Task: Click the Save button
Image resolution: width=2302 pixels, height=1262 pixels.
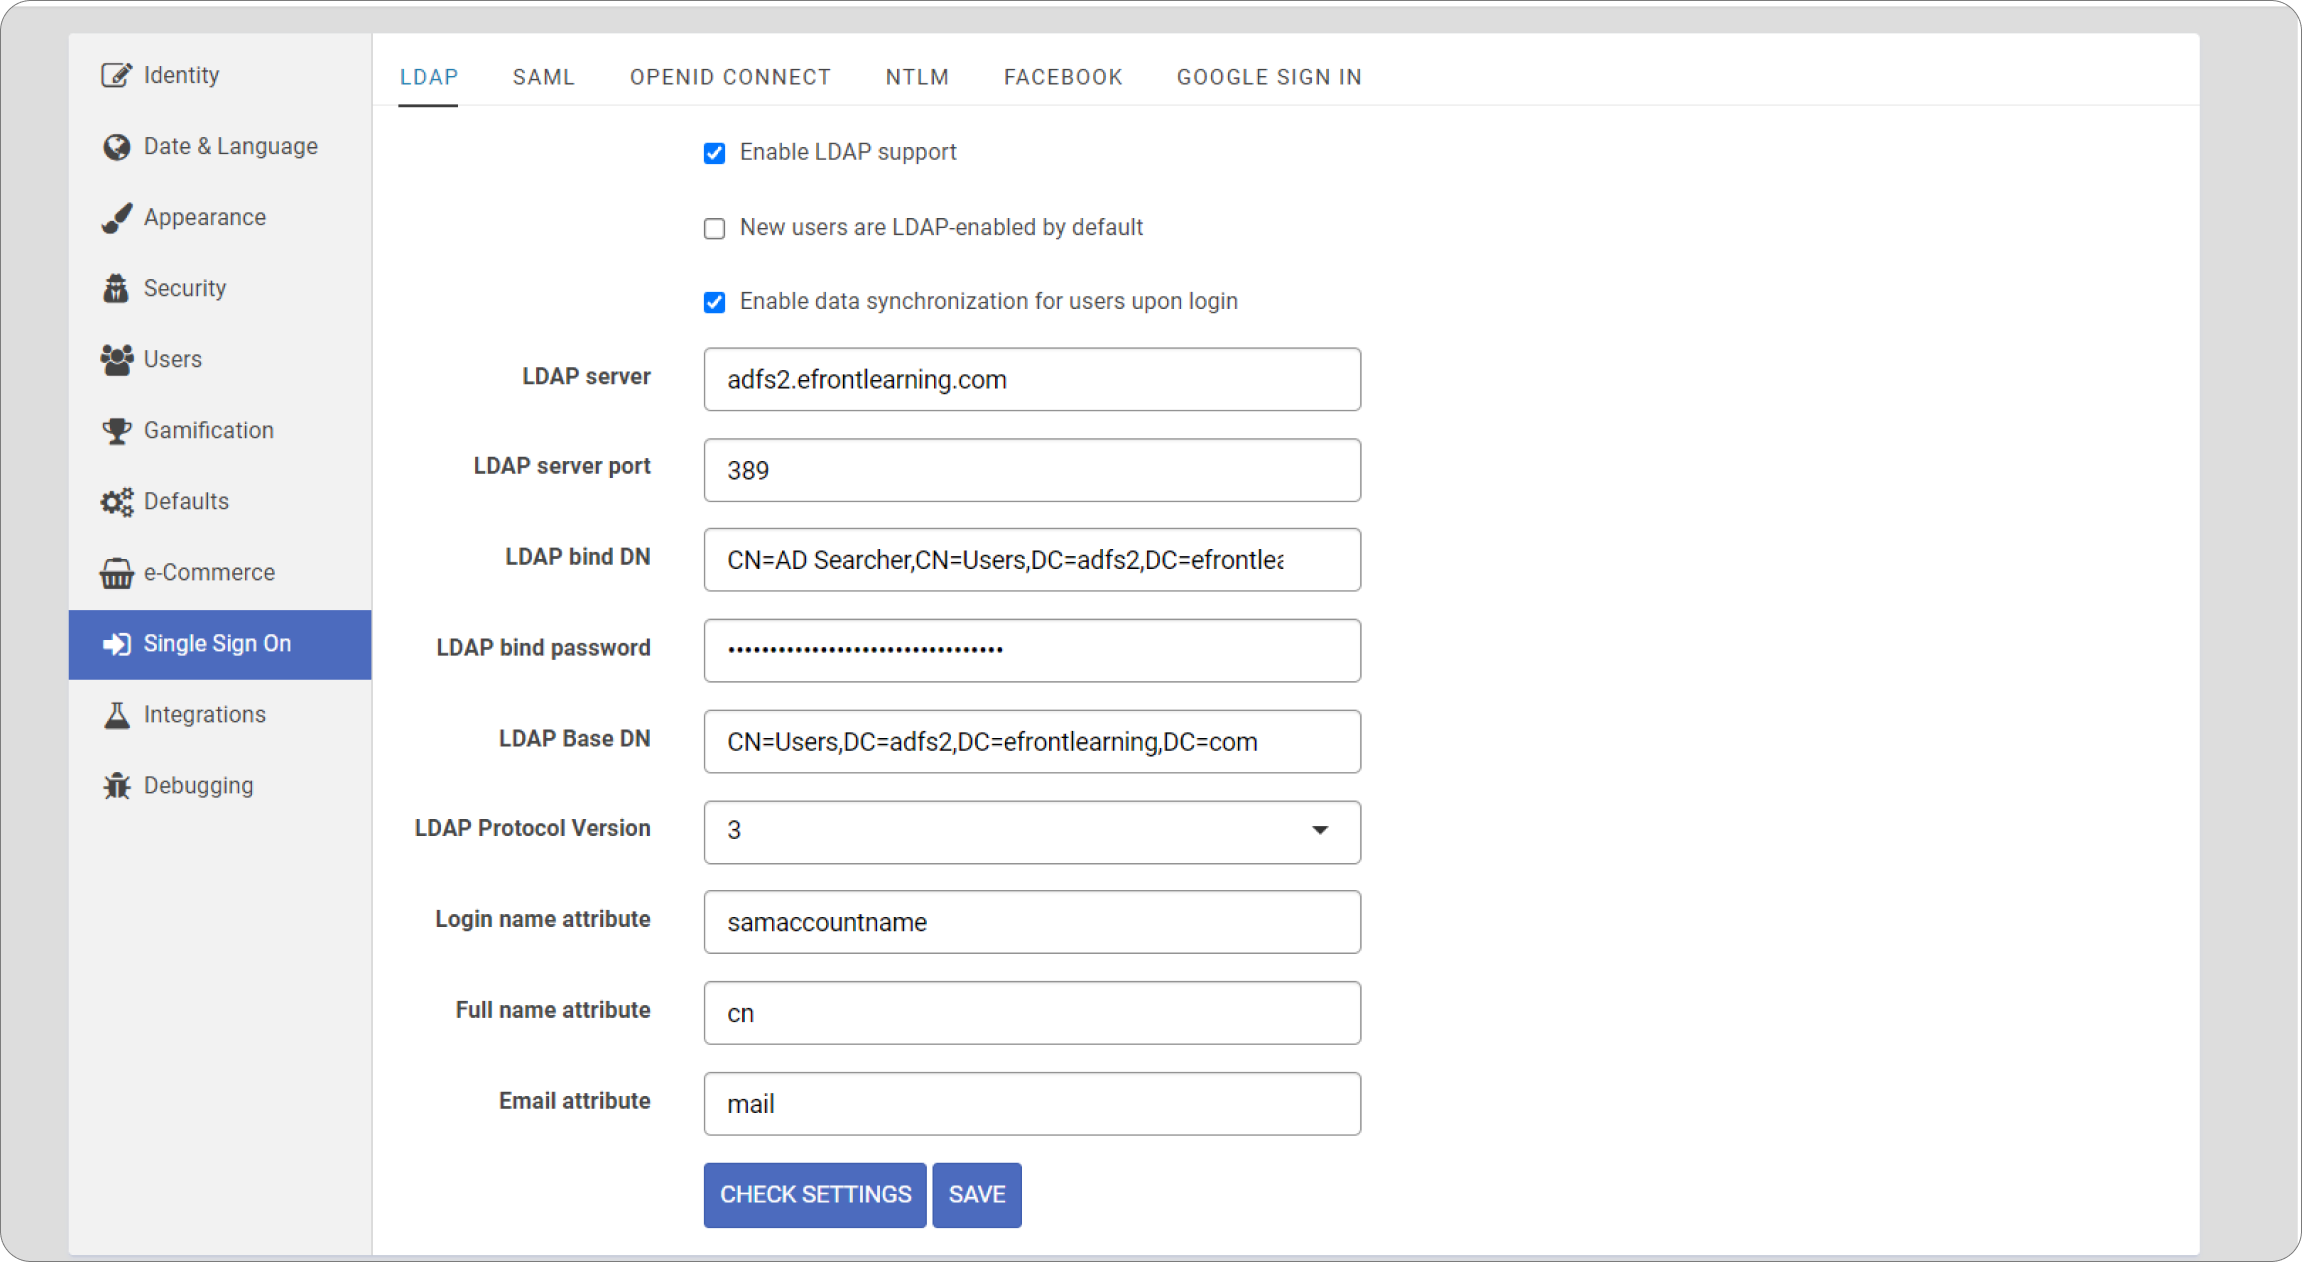Action: pyautogui.click(x=977, y=1195)
